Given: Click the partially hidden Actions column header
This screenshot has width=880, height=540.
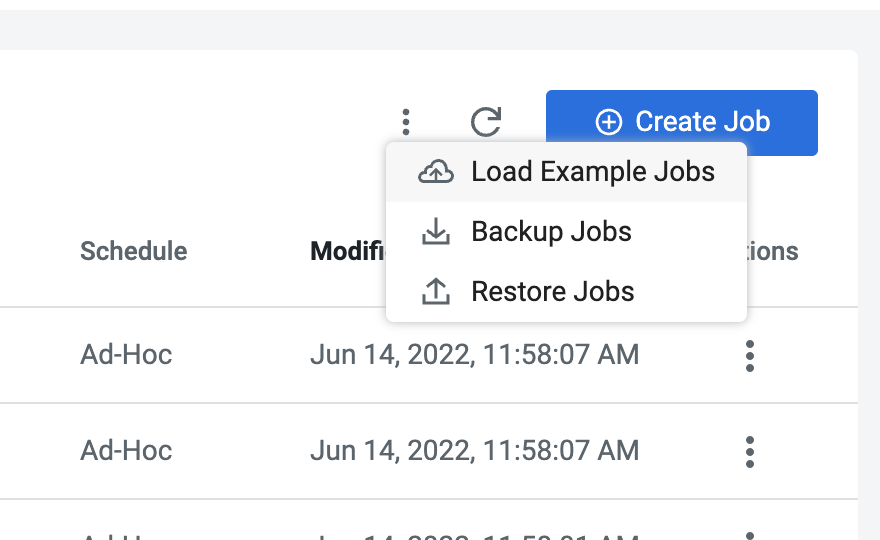Looking at the screenshot, I should click(x=773, y=251).
